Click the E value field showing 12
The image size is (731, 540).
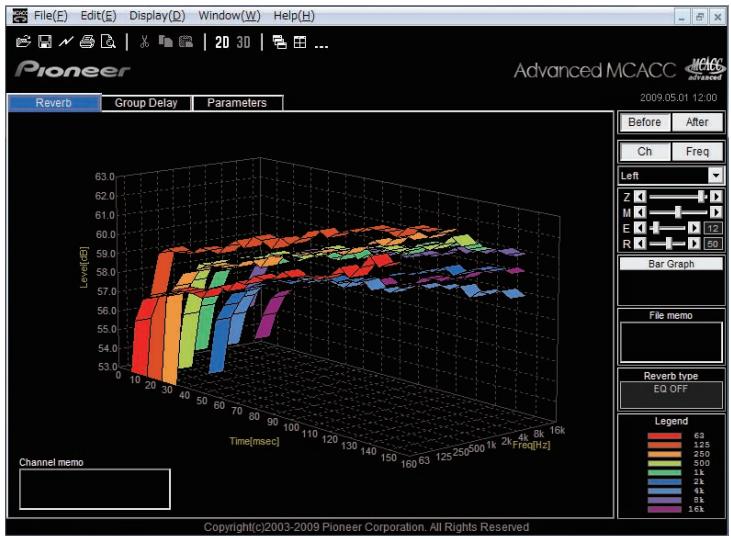pos(712,228)
